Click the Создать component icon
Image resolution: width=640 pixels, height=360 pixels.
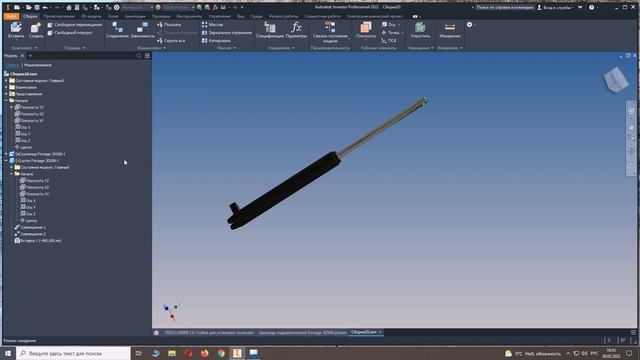36,27
